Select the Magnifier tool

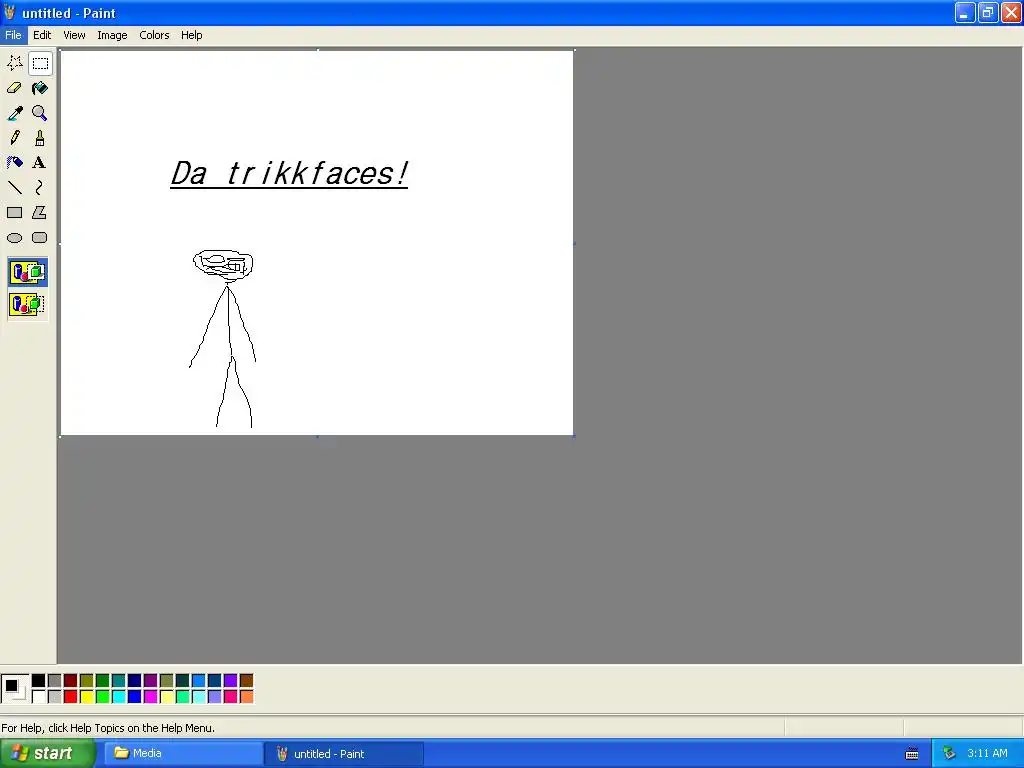(40, 113)
